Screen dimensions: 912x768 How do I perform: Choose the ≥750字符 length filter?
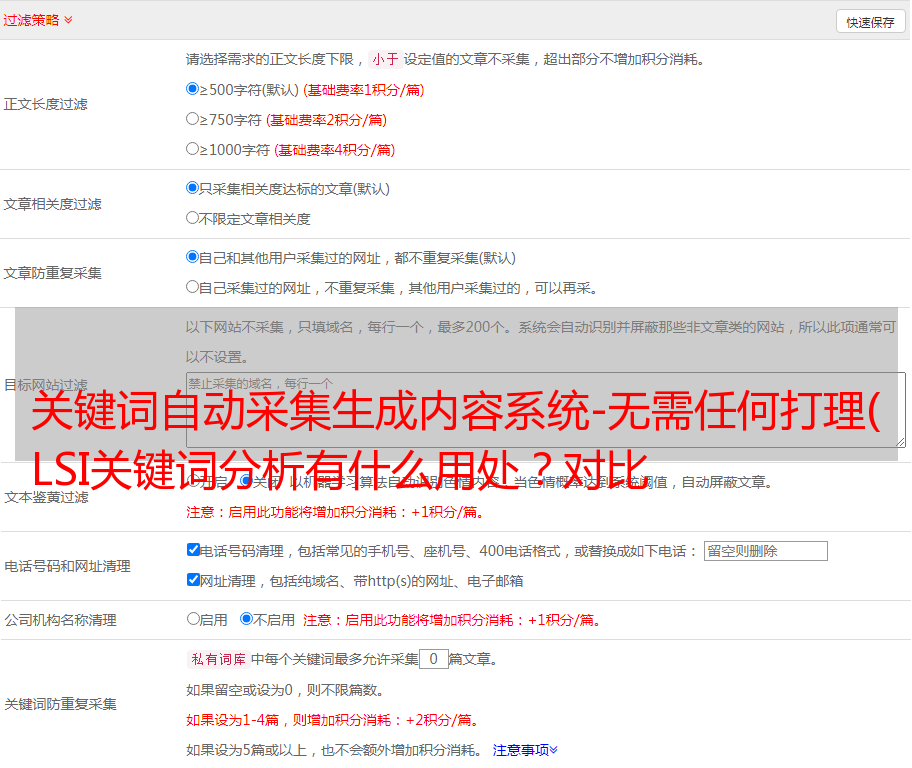[193, 119]
